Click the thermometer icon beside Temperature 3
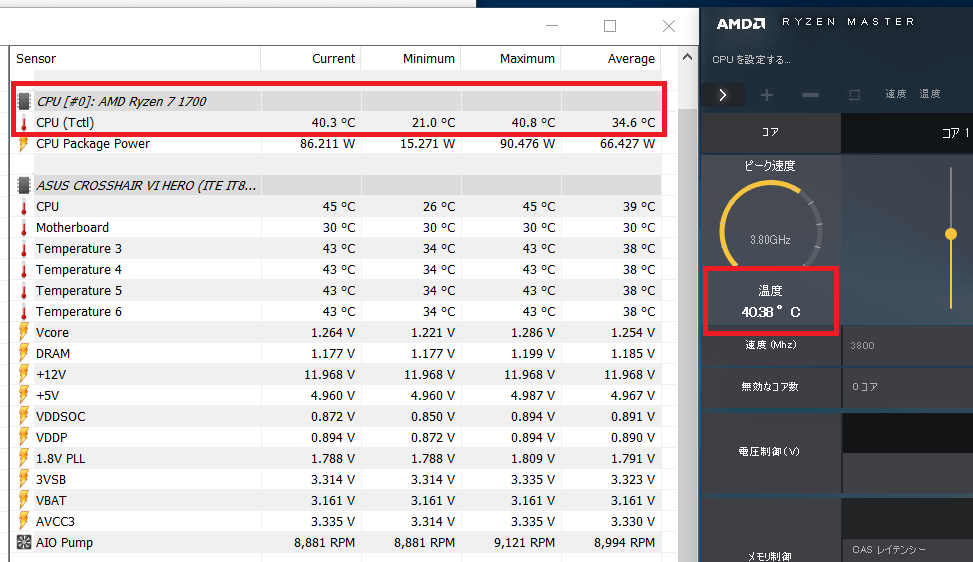 tap(24, 249)
